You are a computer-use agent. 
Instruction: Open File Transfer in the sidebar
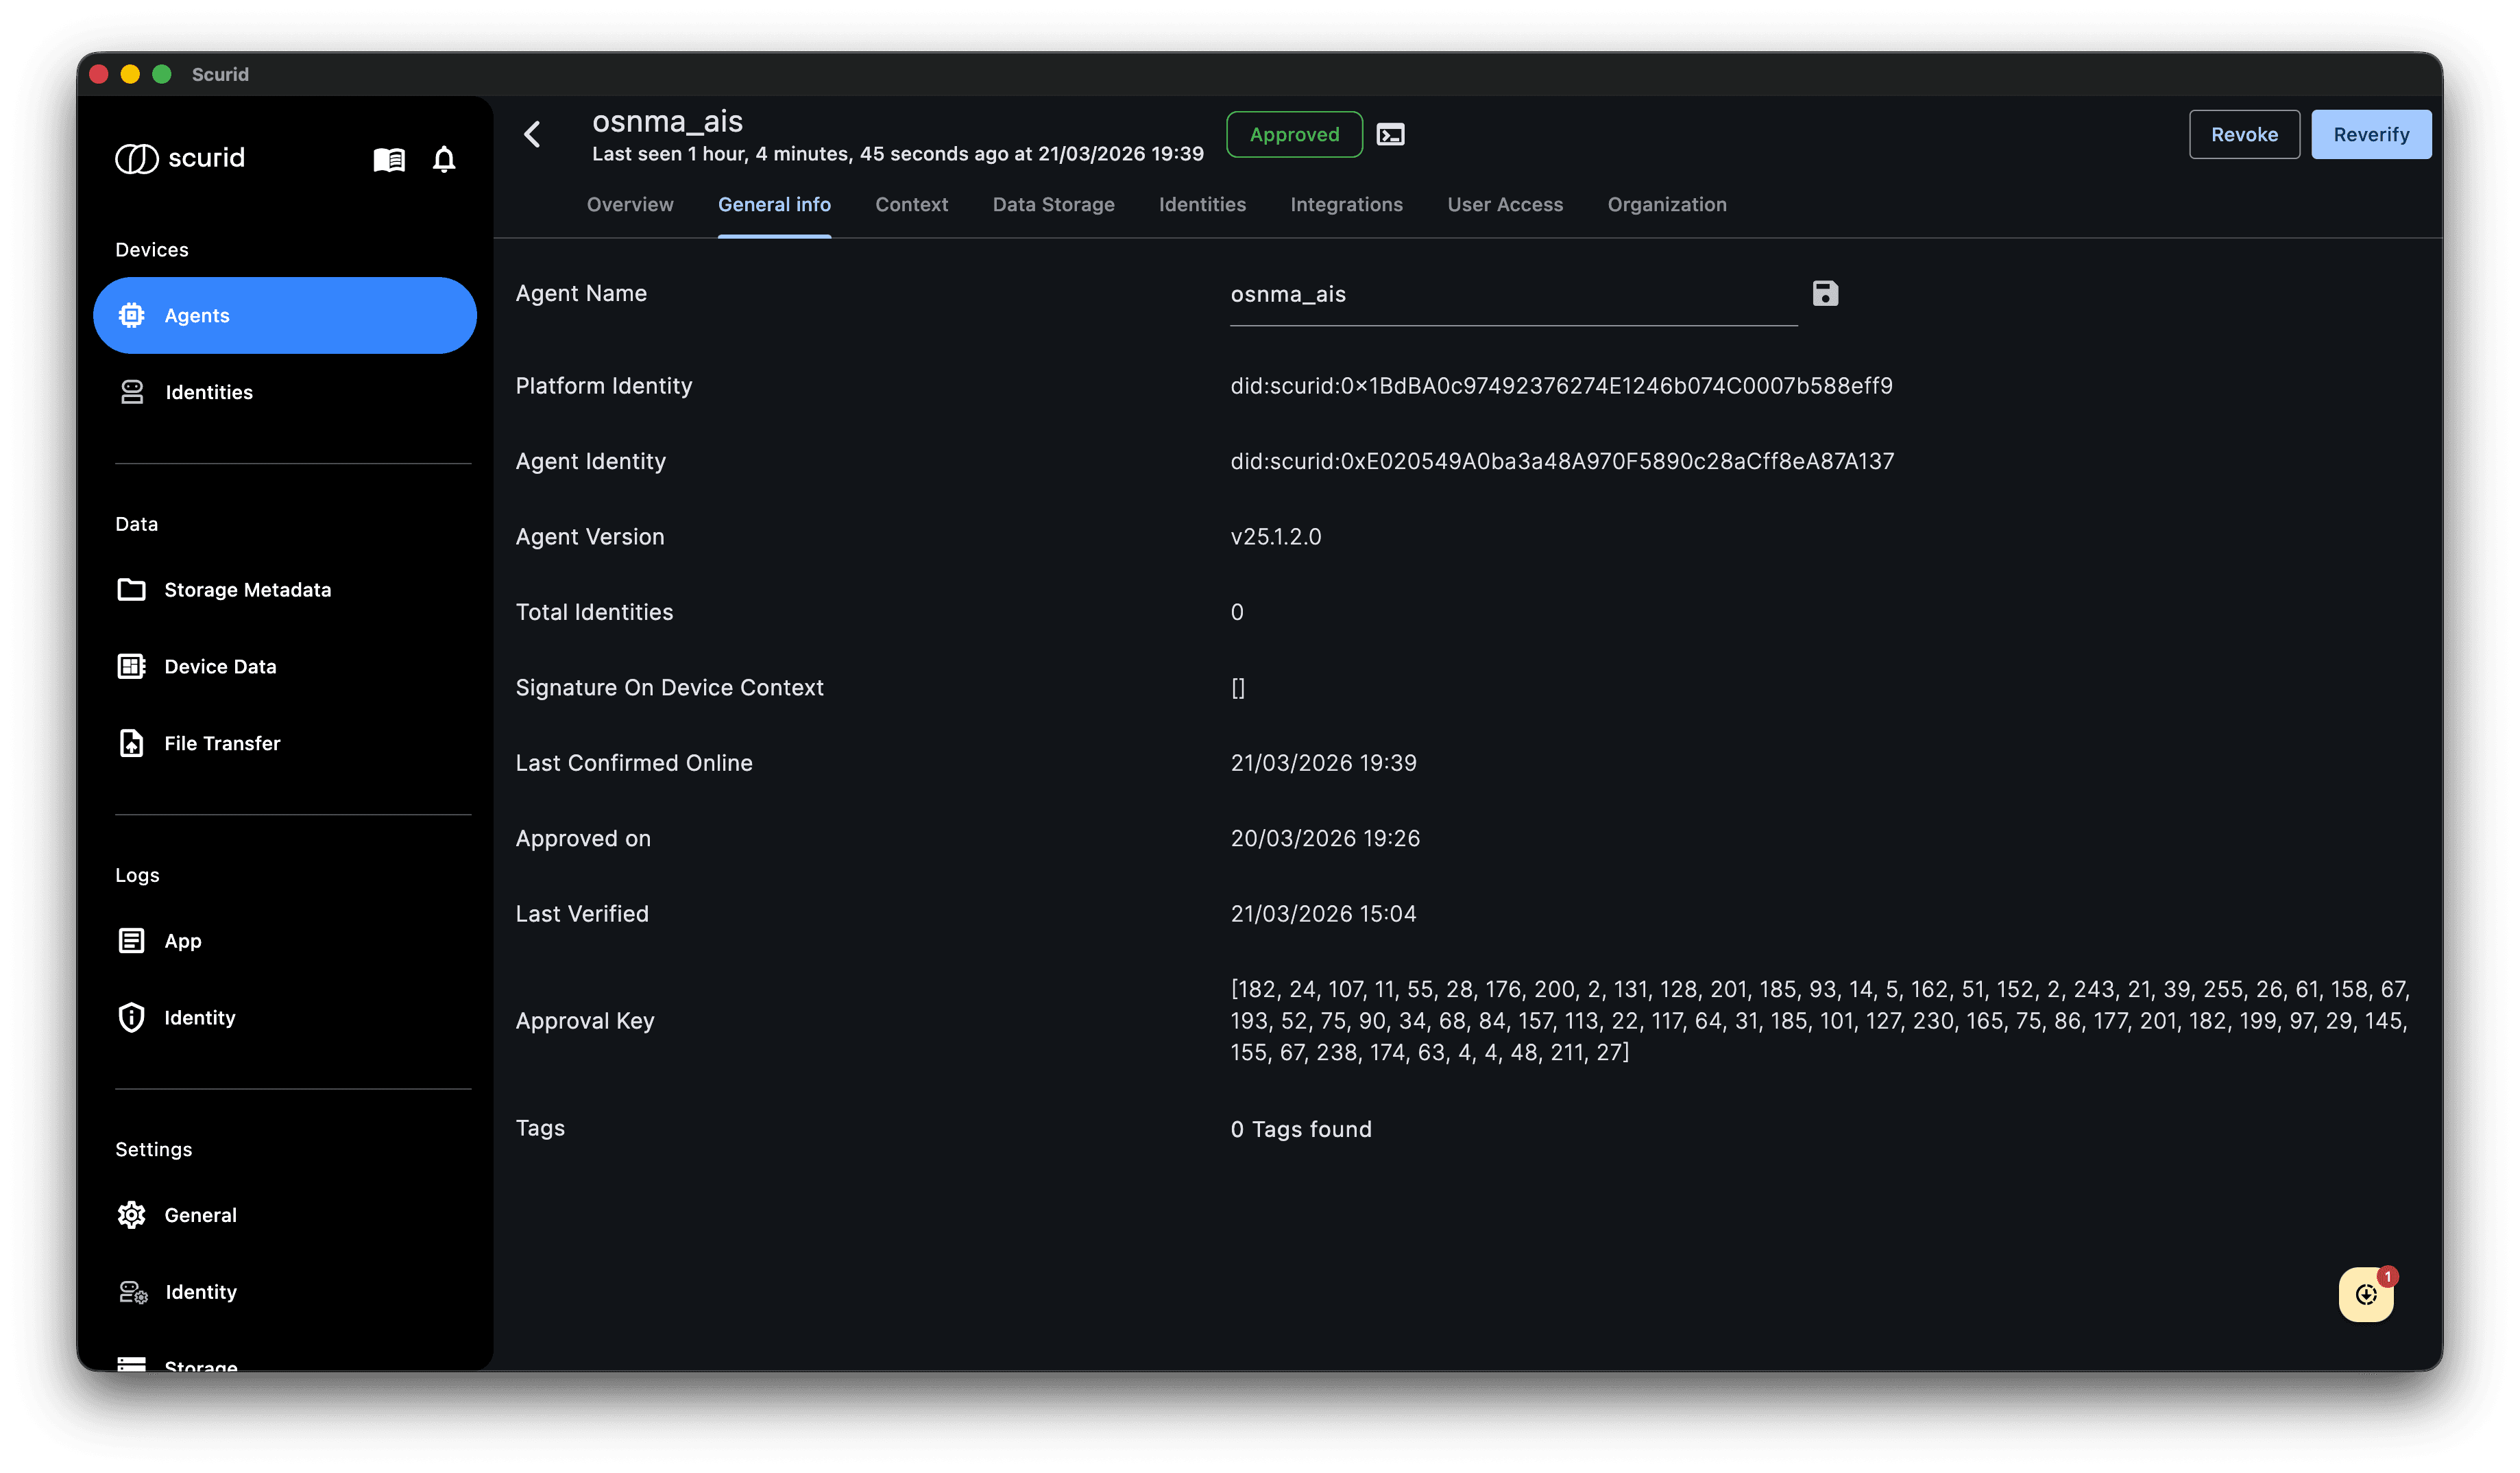pos(222,743)
